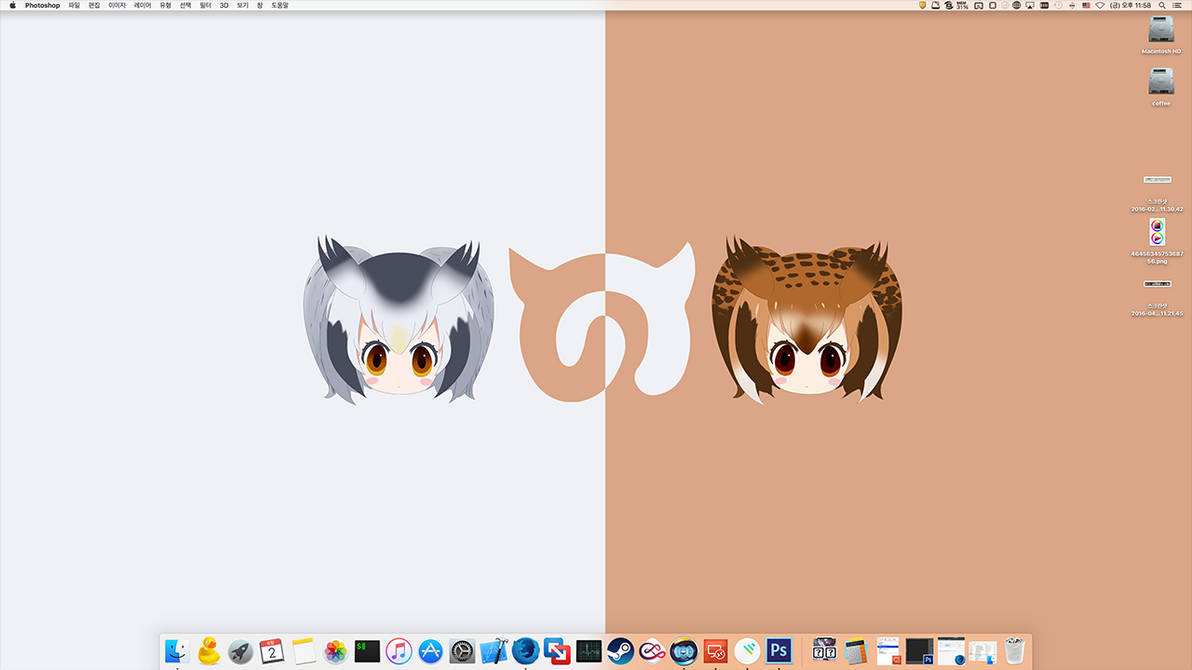Click the menu bar clock showing 11:58
The height and width of the screenshot is (670, 1192).
[x=1130, y=5]
